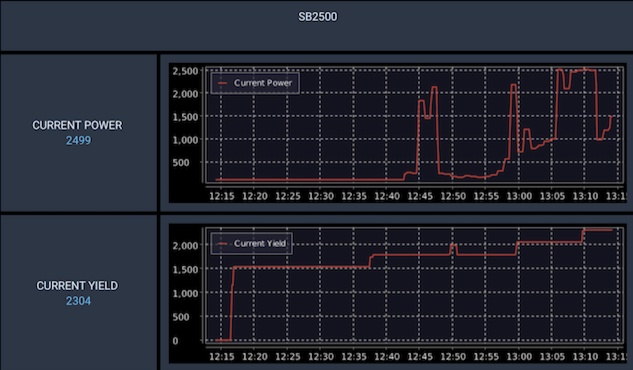Click the Current Power legend entry
Image resolution: width=633 pixels, height=370 pixels.
255,83
